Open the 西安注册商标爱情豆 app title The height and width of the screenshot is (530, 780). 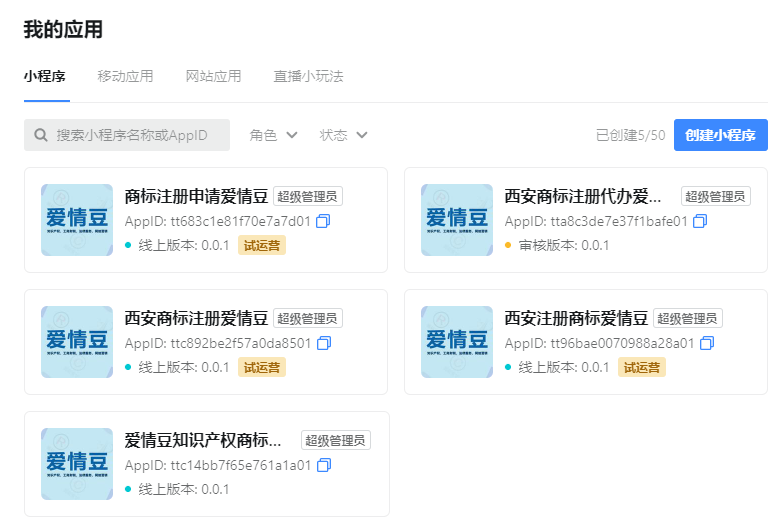pyautogui.click(x=576, y=319)
